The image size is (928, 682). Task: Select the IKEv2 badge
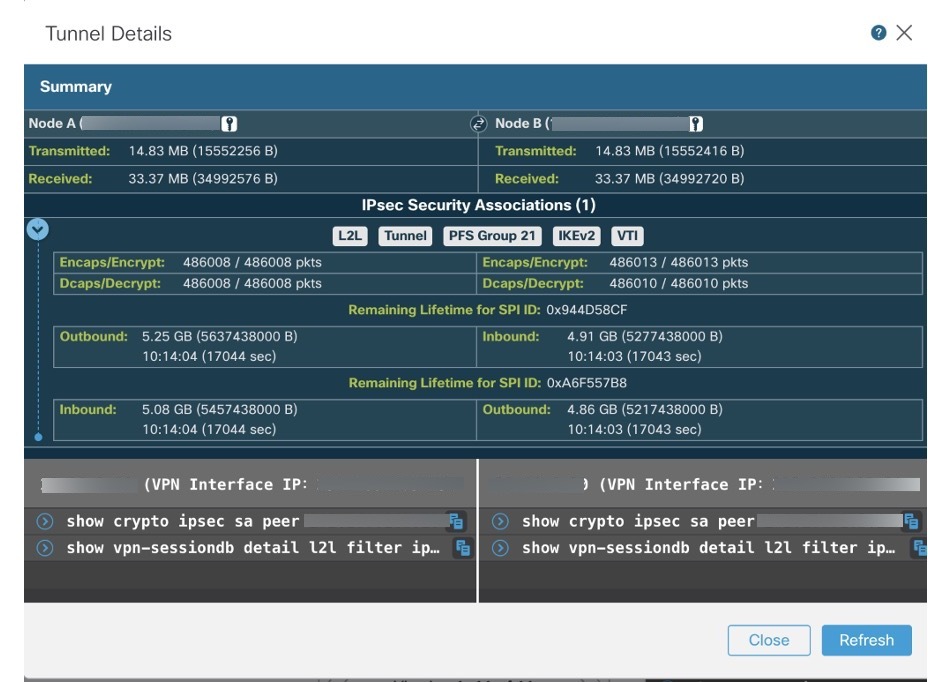point(575,235)
